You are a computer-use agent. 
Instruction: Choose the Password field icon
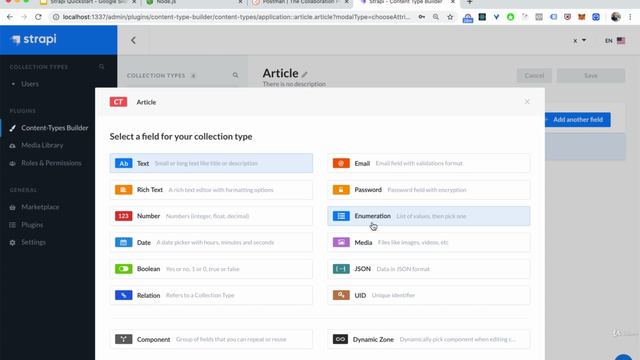coord(341,190)
